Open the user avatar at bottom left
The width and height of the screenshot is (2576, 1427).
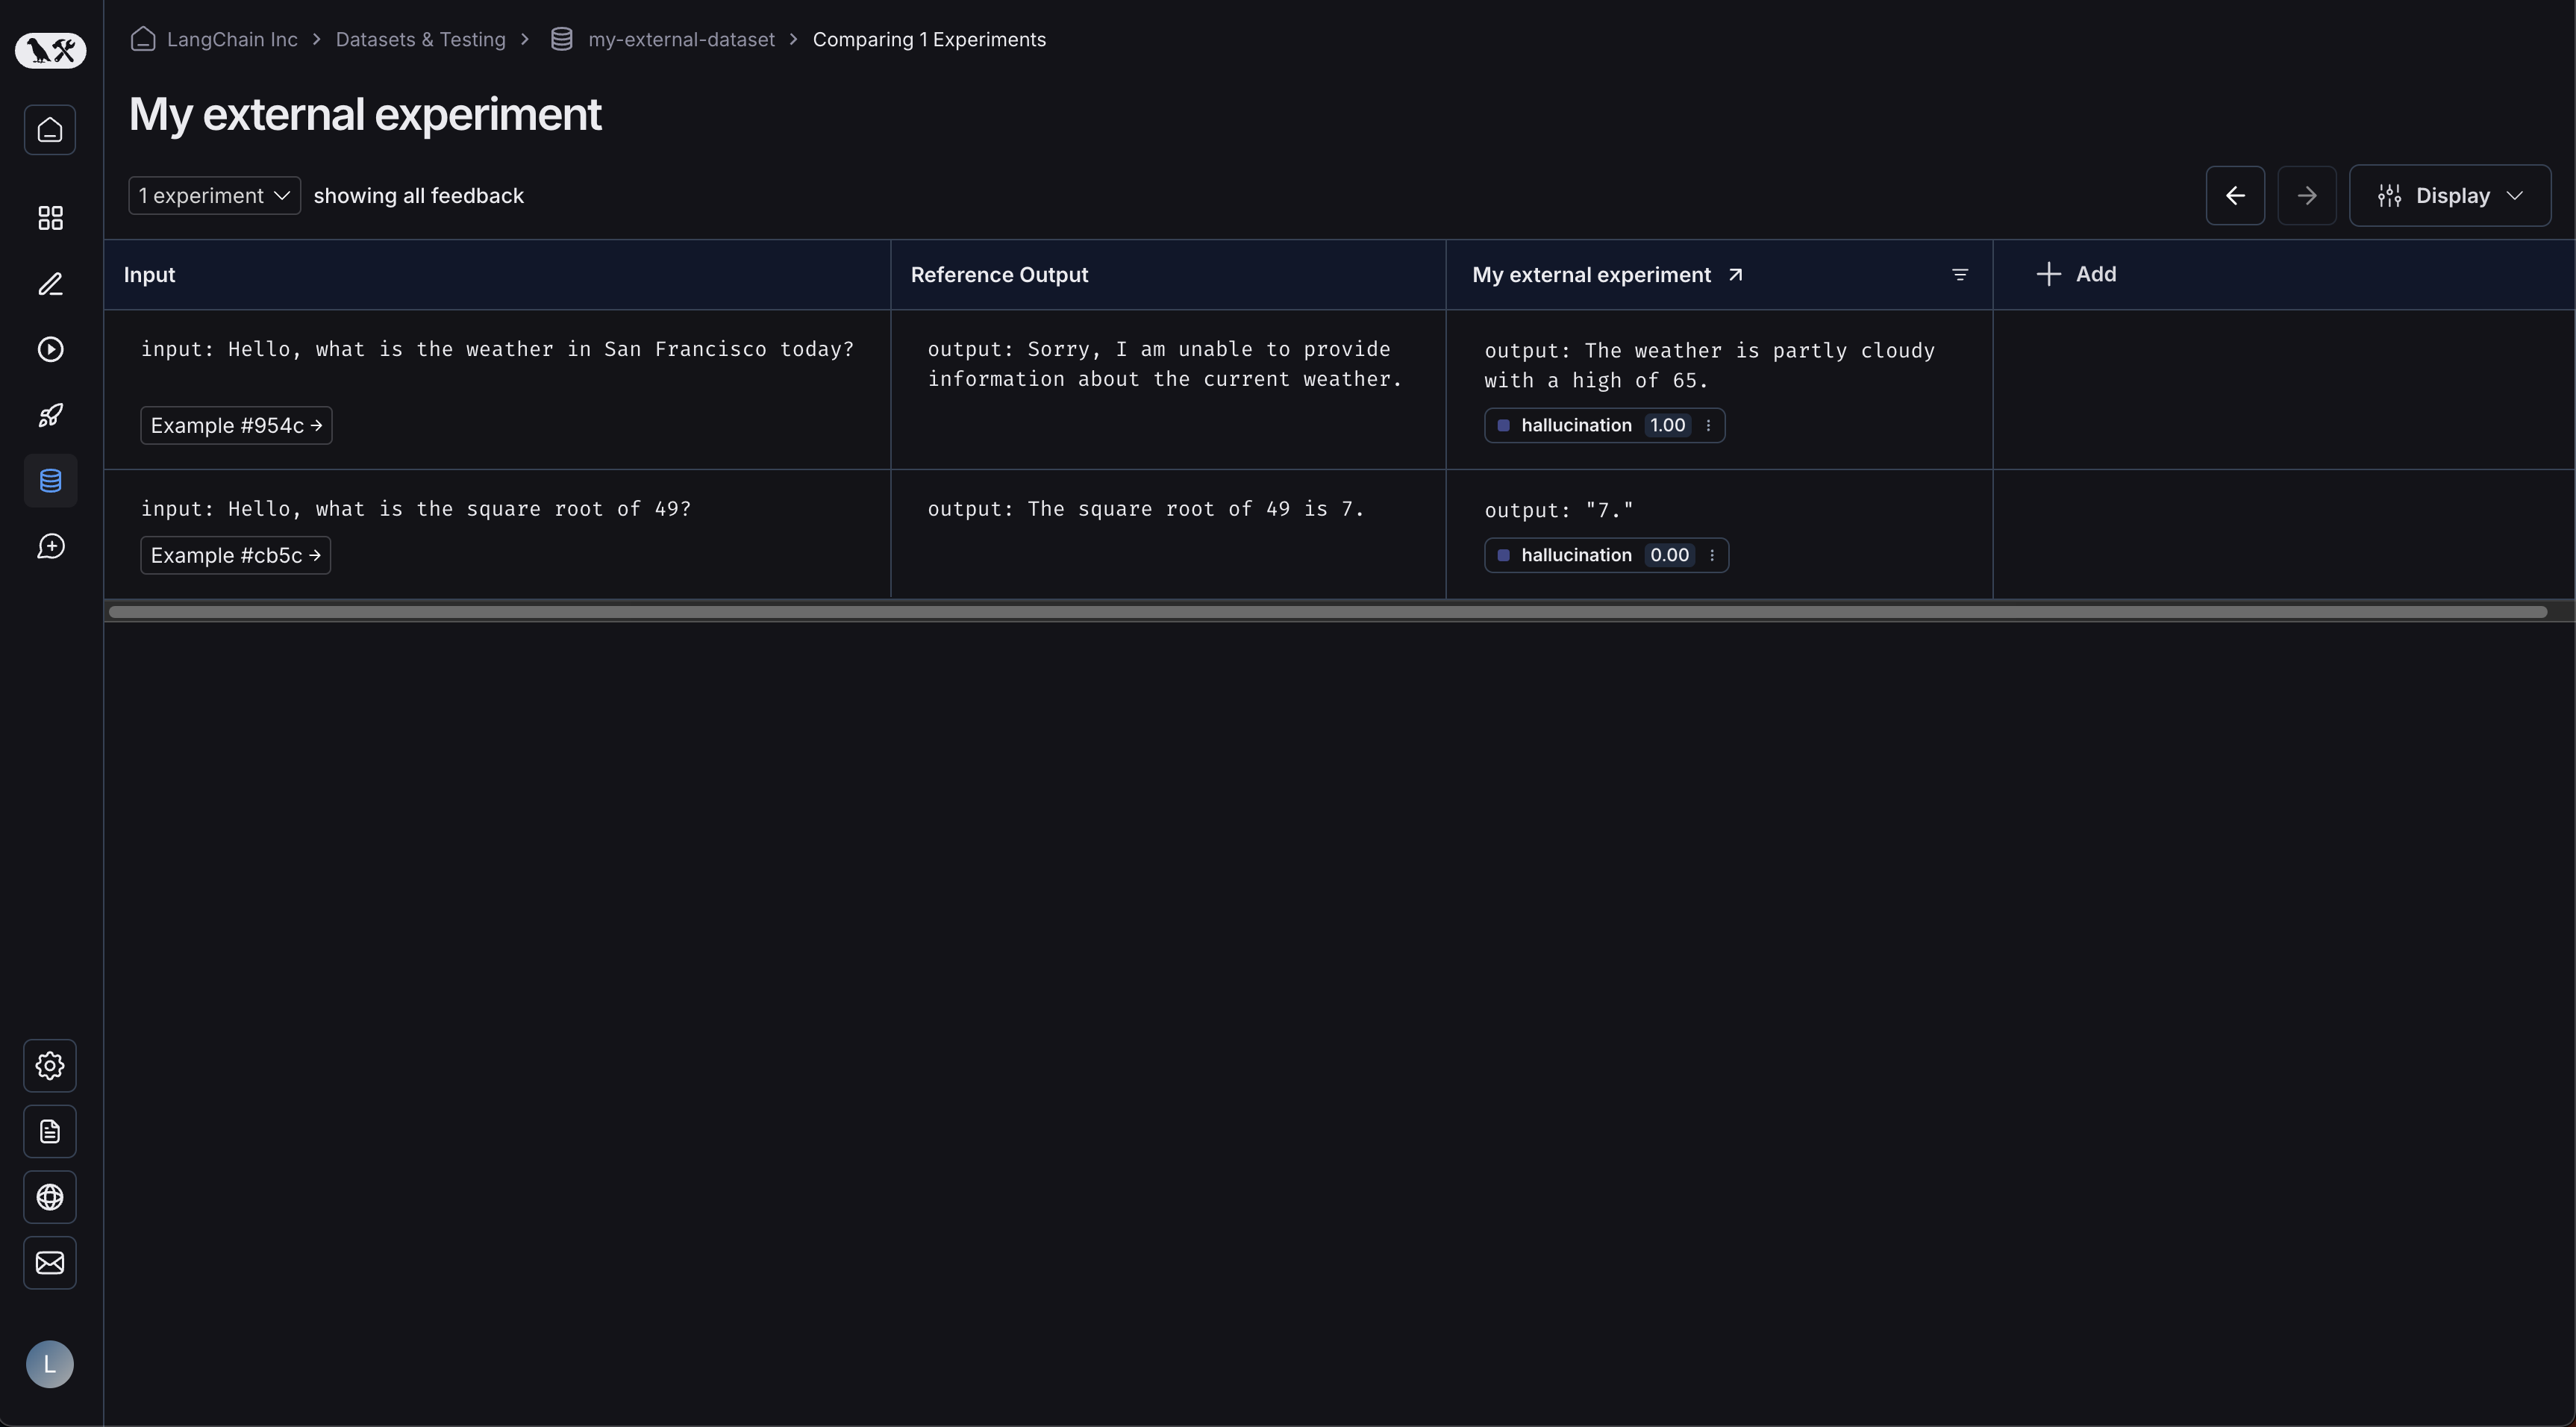coord(50,1363)
